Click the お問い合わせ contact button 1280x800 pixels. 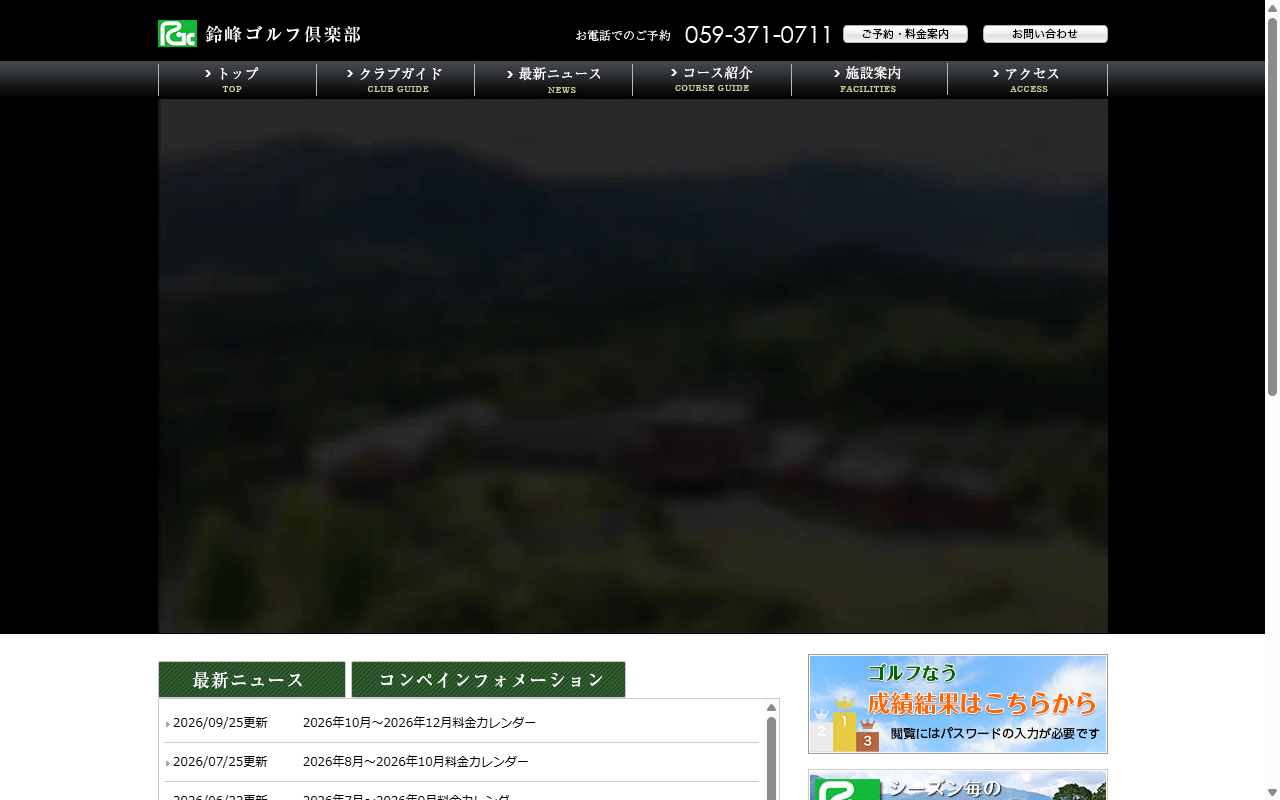pos(1045,34)
